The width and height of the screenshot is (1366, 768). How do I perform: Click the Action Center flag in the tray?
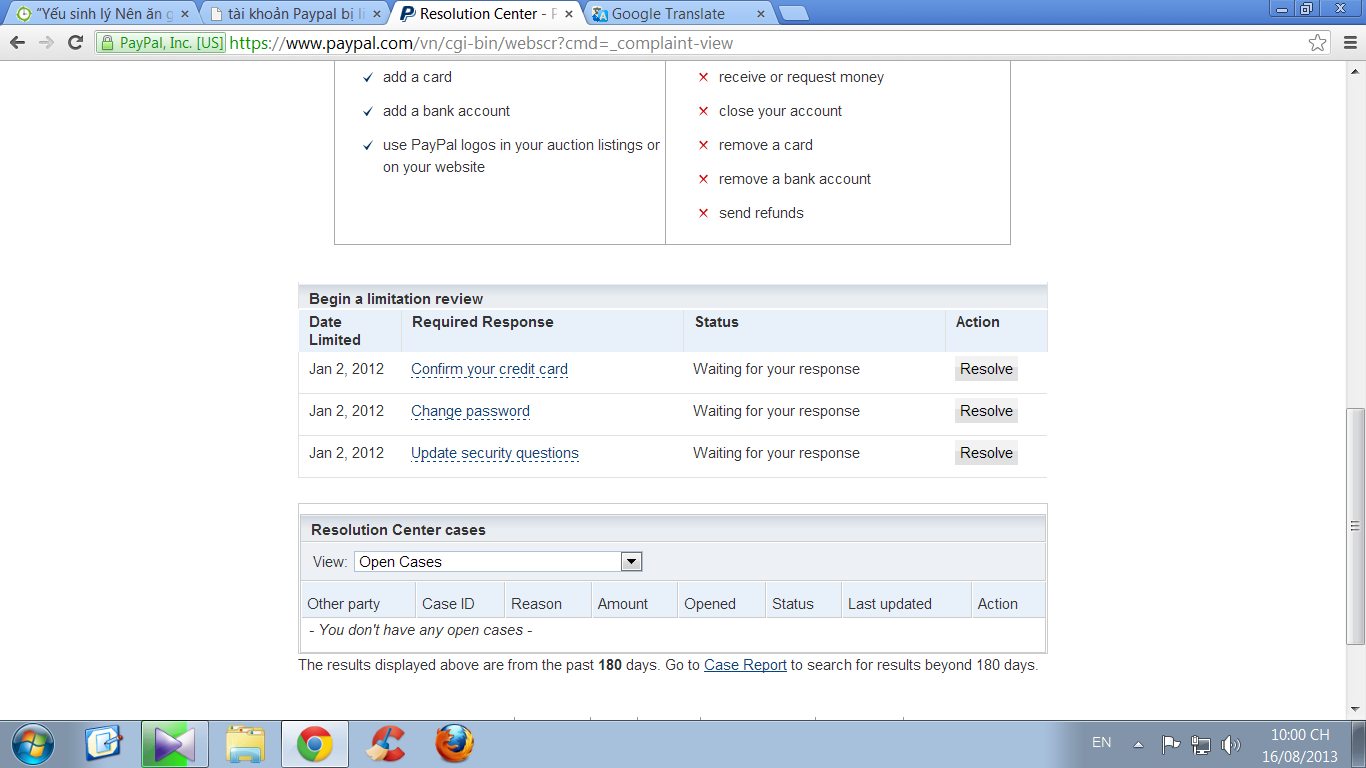(x=1170, y=744)
